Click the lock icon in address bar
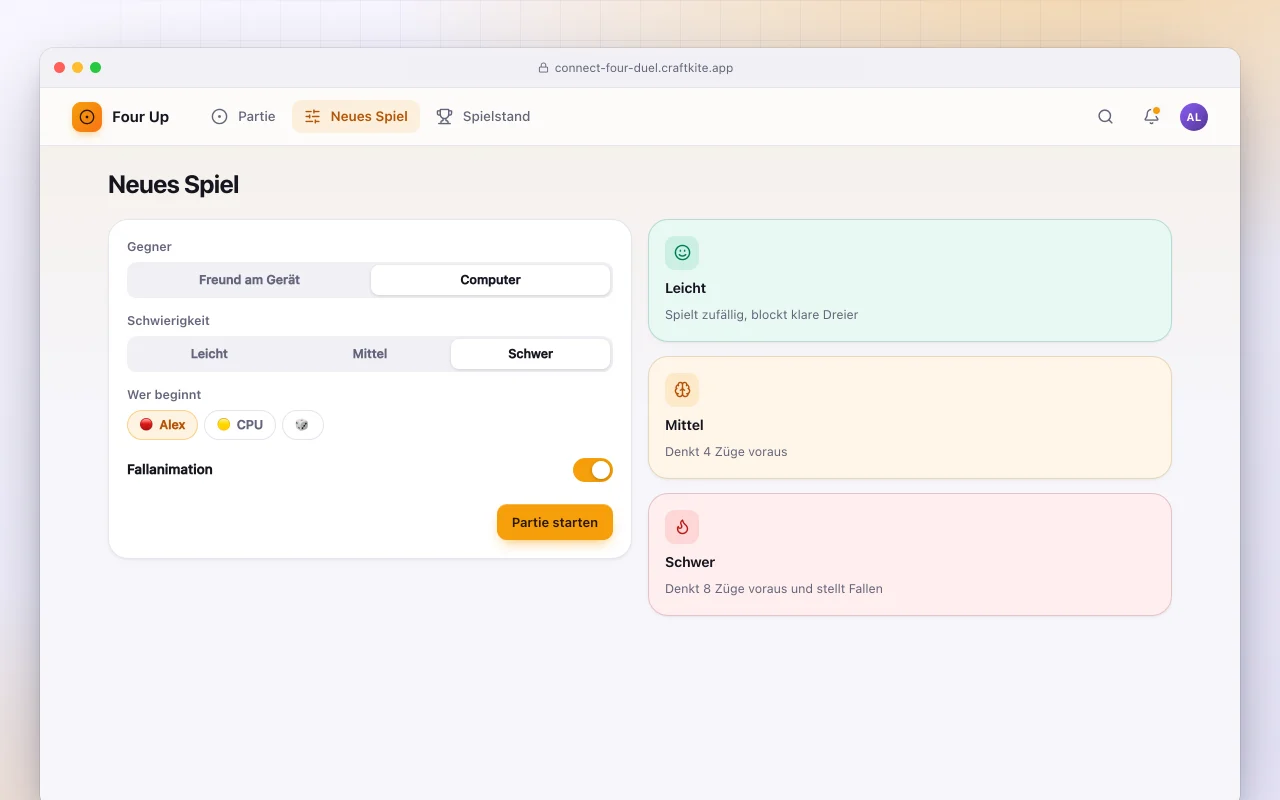Viewport: 1280px width, 800px height. pos(543,68)
